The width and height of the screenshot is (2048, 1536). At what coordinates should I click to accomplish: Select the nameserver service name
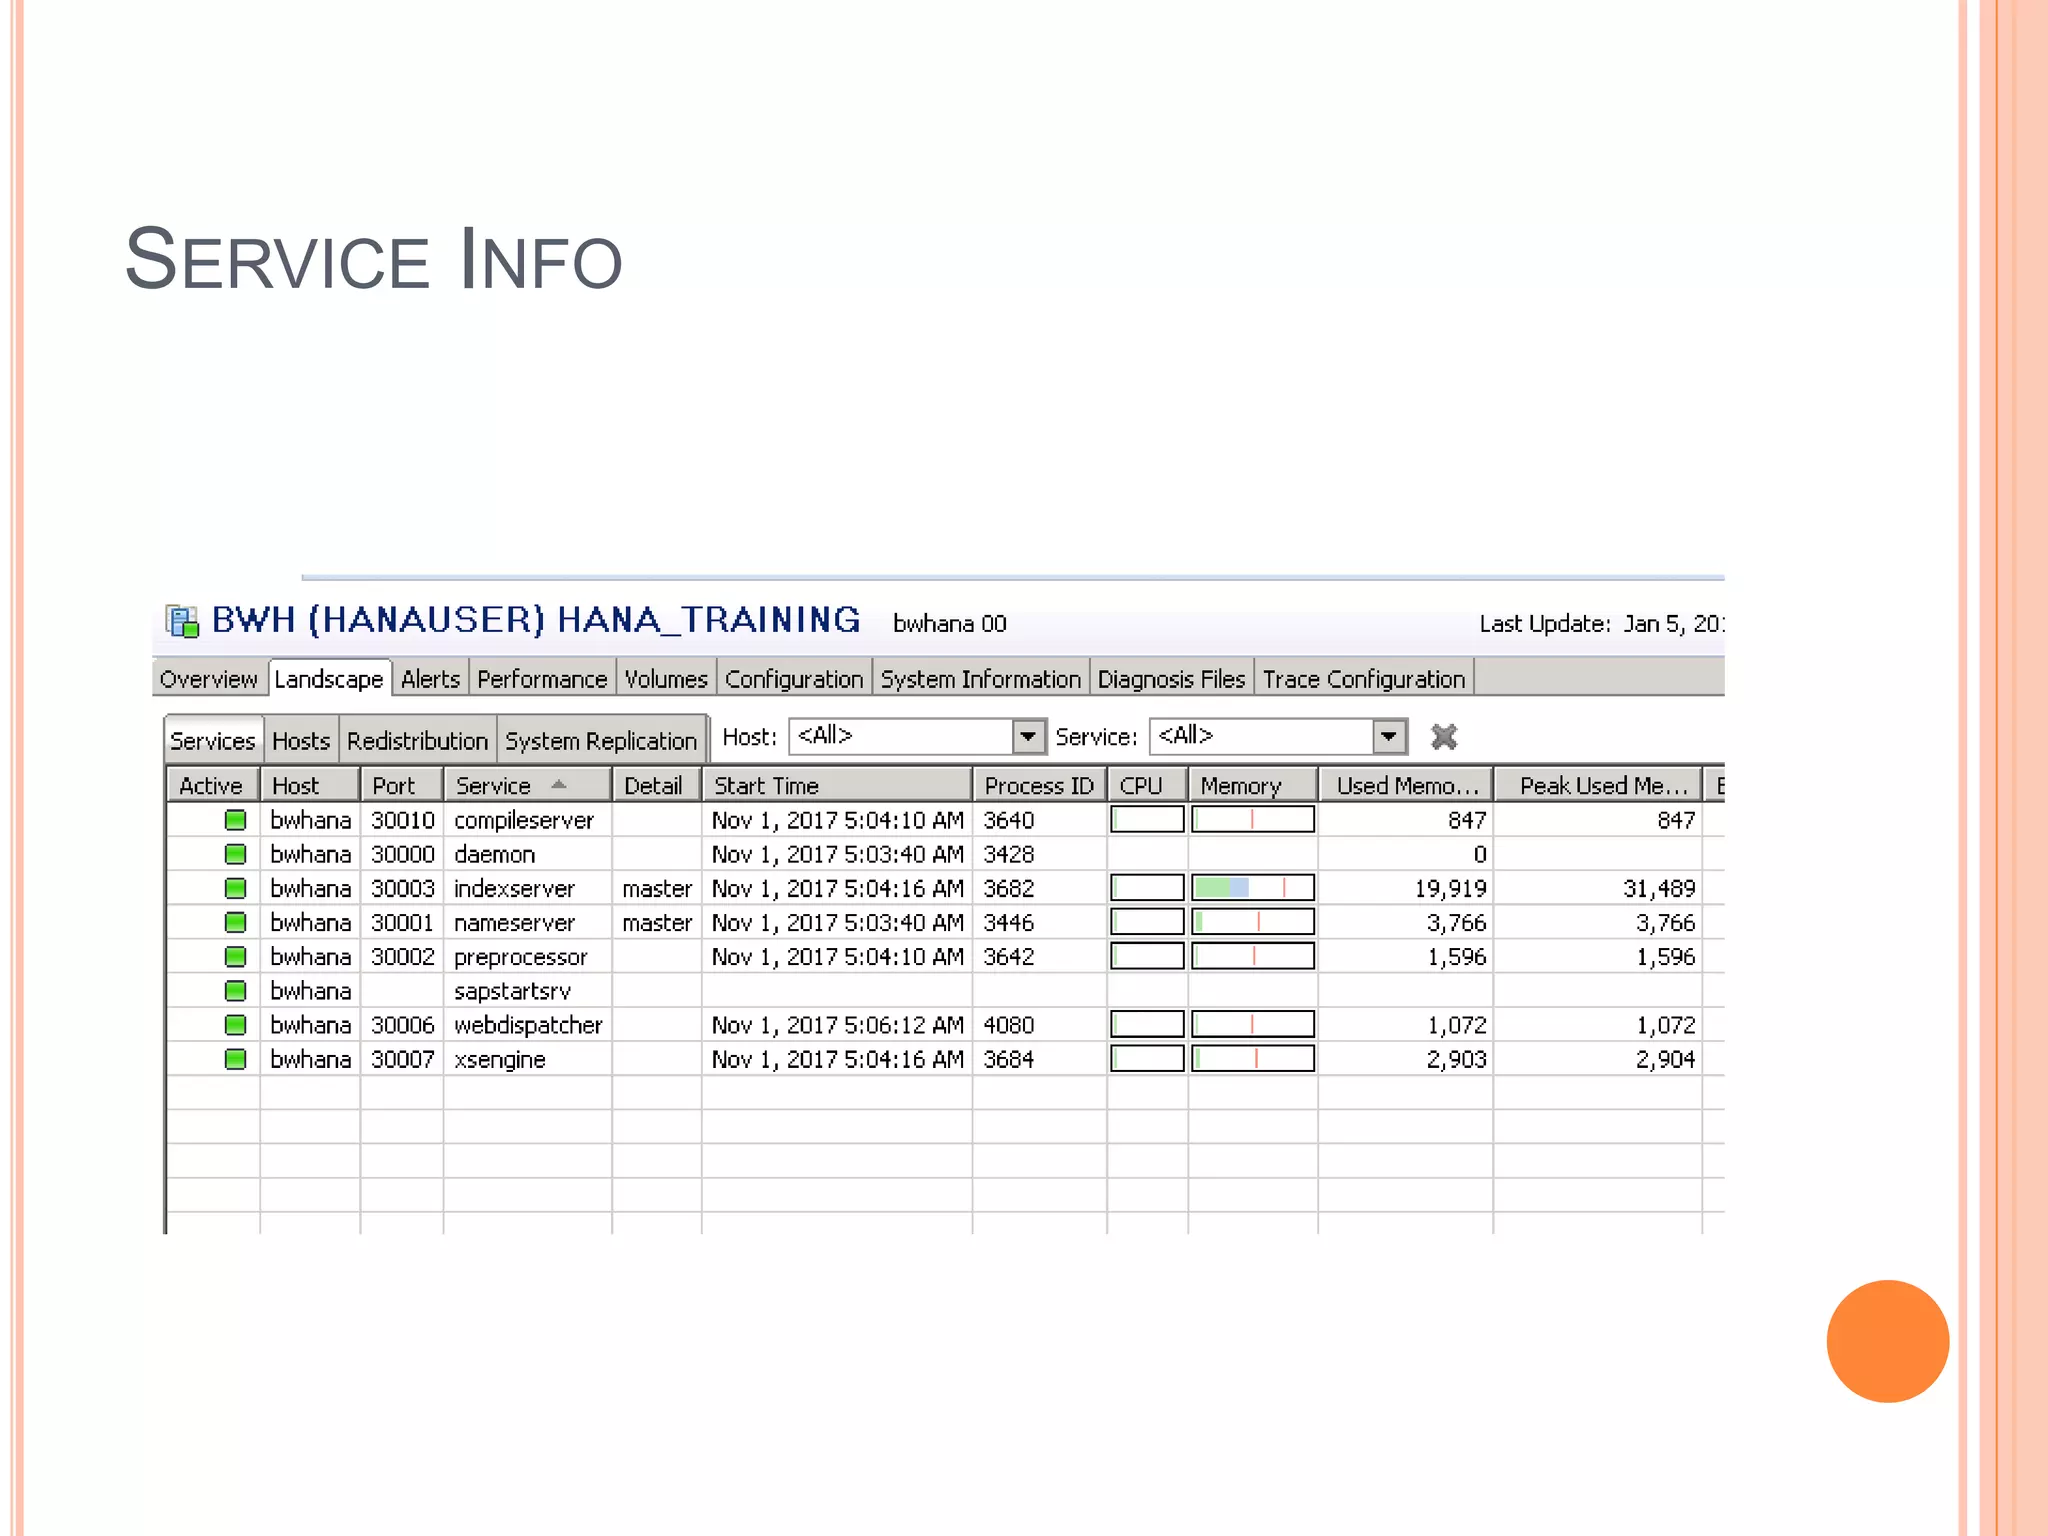point(514,923)
